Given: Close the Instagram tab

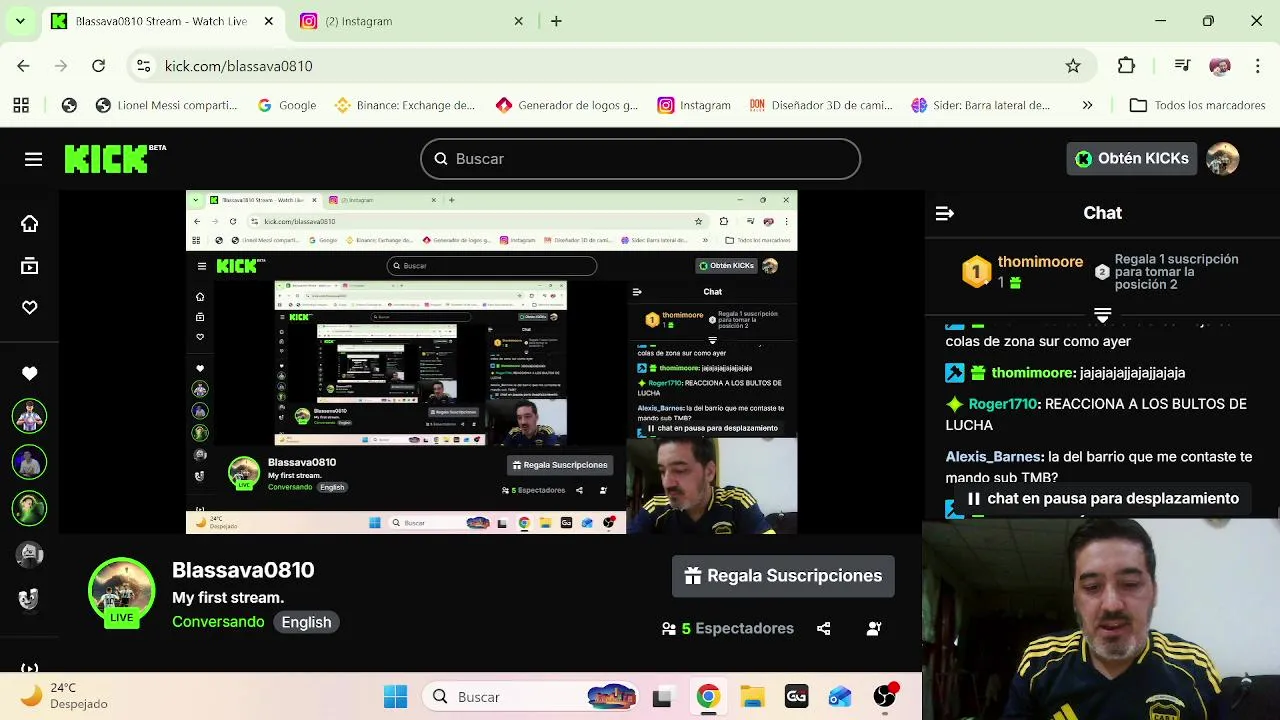Looking at the screenshot, I should click(x=519, y=21).
